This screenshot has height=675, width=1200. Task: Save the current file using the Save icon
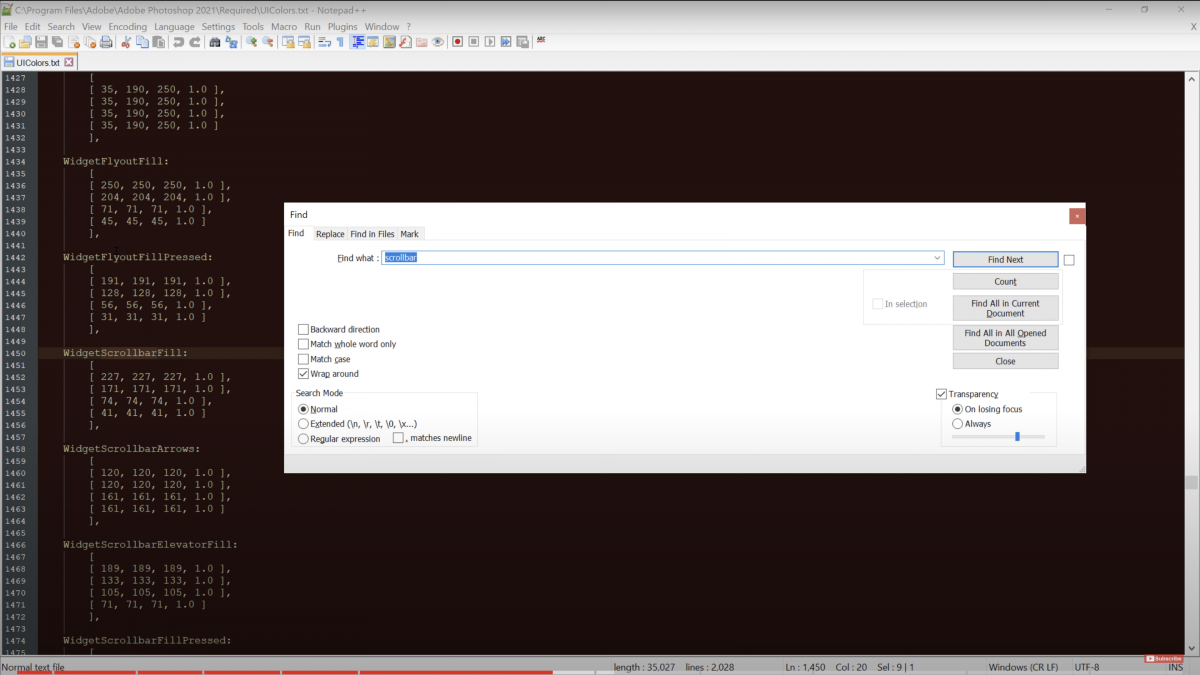tap(41, 41)
